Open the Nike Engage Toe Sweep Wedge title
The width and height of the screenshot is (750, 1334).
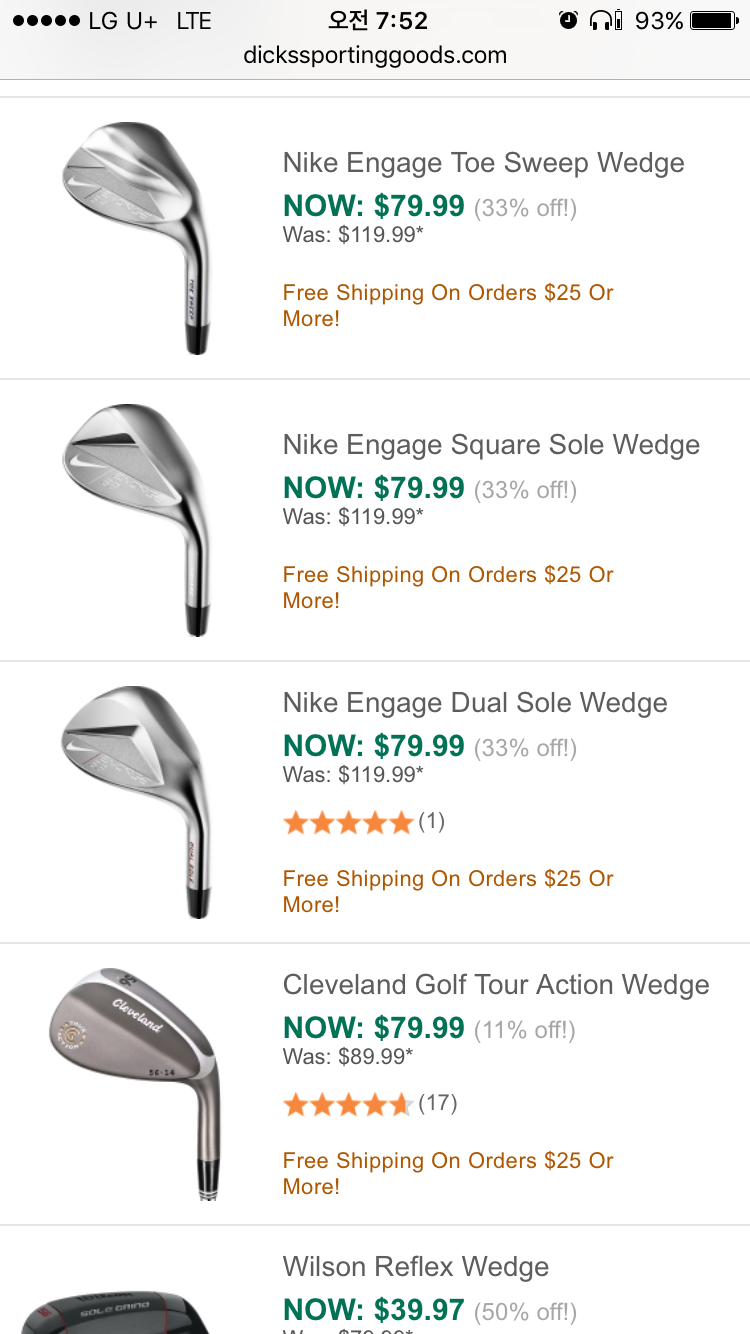(x=484, y=163)
